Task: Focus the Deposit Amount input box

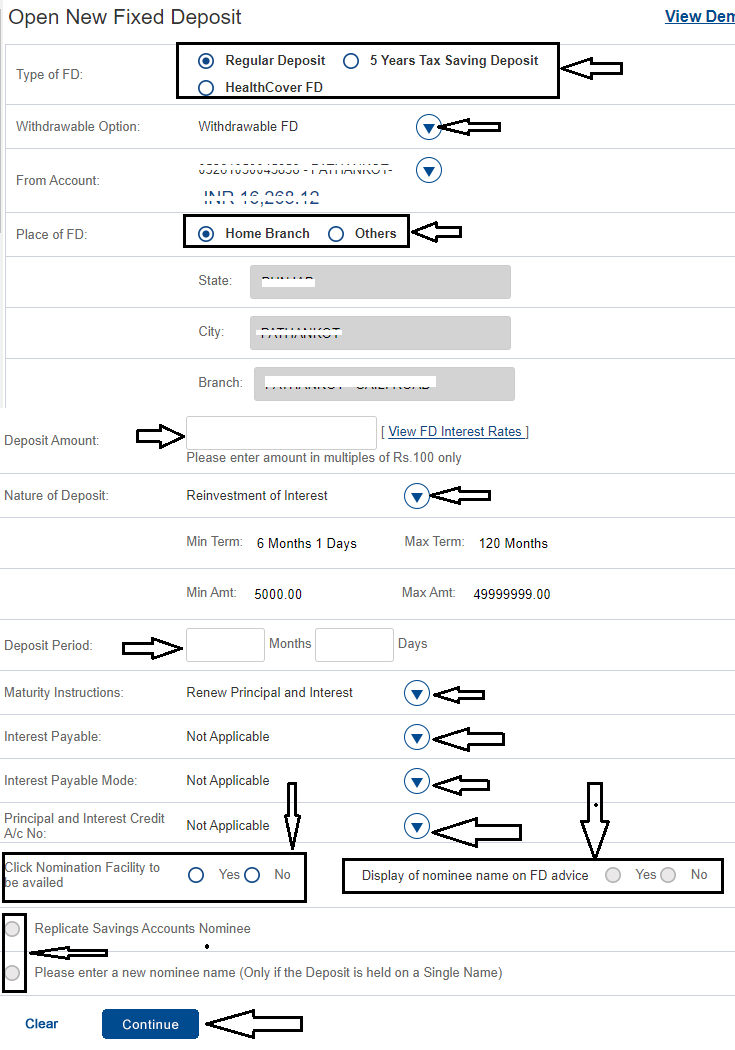Action: pos(281,433)
